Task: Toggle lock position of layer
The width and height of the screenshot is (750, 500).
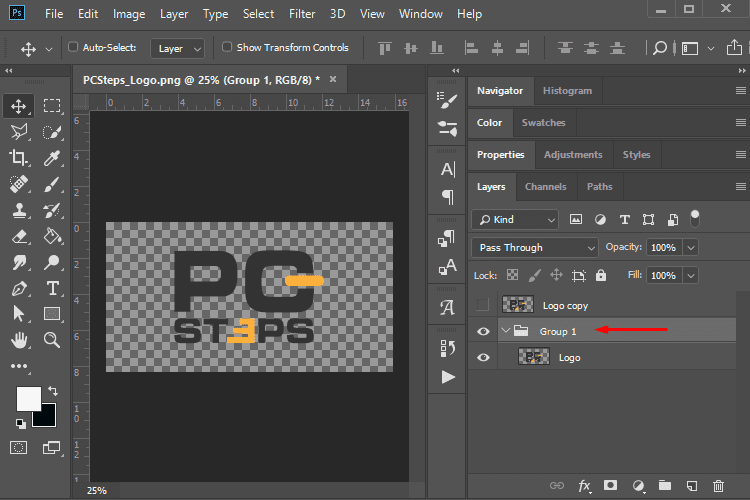Action: pyautogui.click(x=556, y=275)
